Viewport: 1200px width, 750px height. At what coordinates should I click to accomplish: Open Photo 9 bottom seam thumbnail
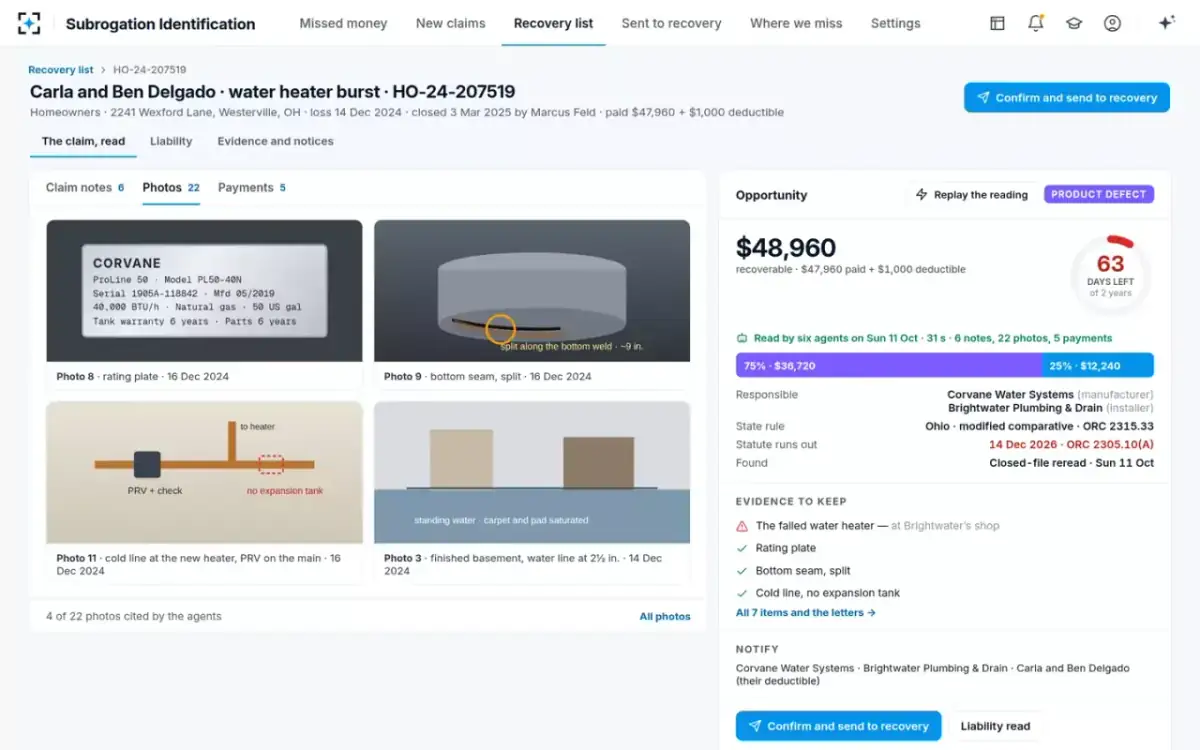pos(532,291)
